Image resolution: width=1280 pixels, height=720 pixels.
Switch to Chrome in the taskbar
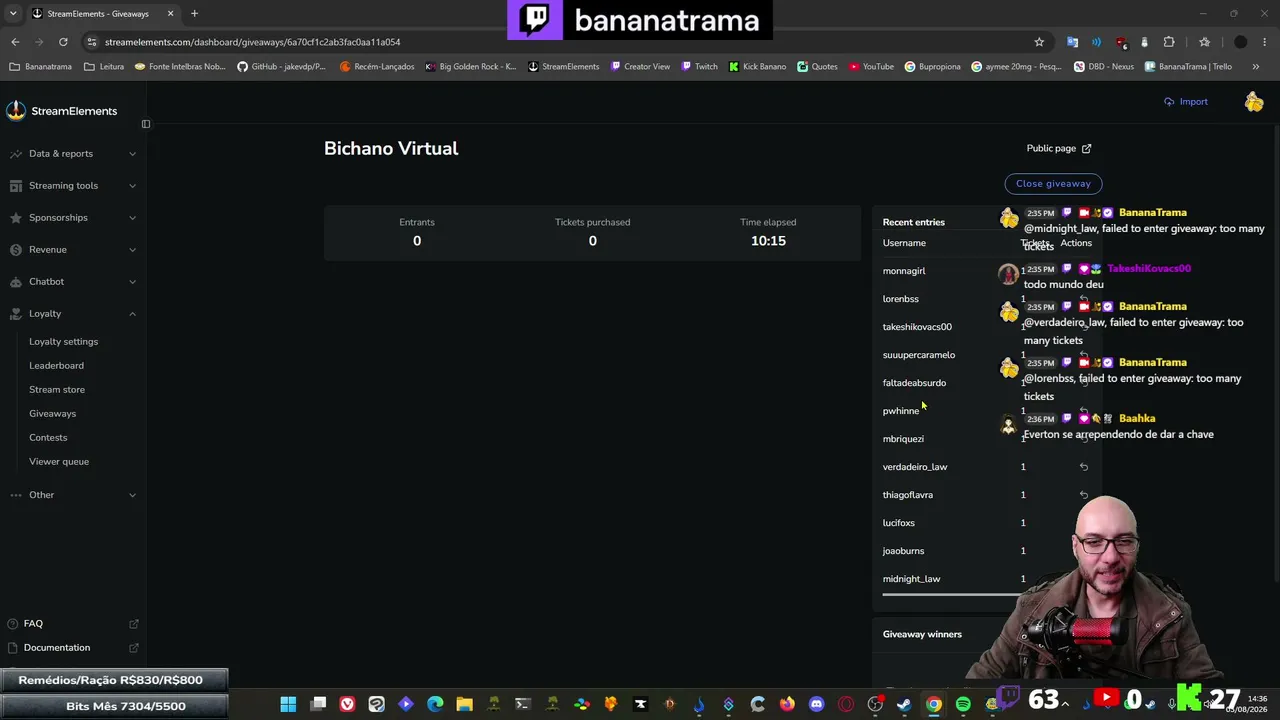[933, 704]
